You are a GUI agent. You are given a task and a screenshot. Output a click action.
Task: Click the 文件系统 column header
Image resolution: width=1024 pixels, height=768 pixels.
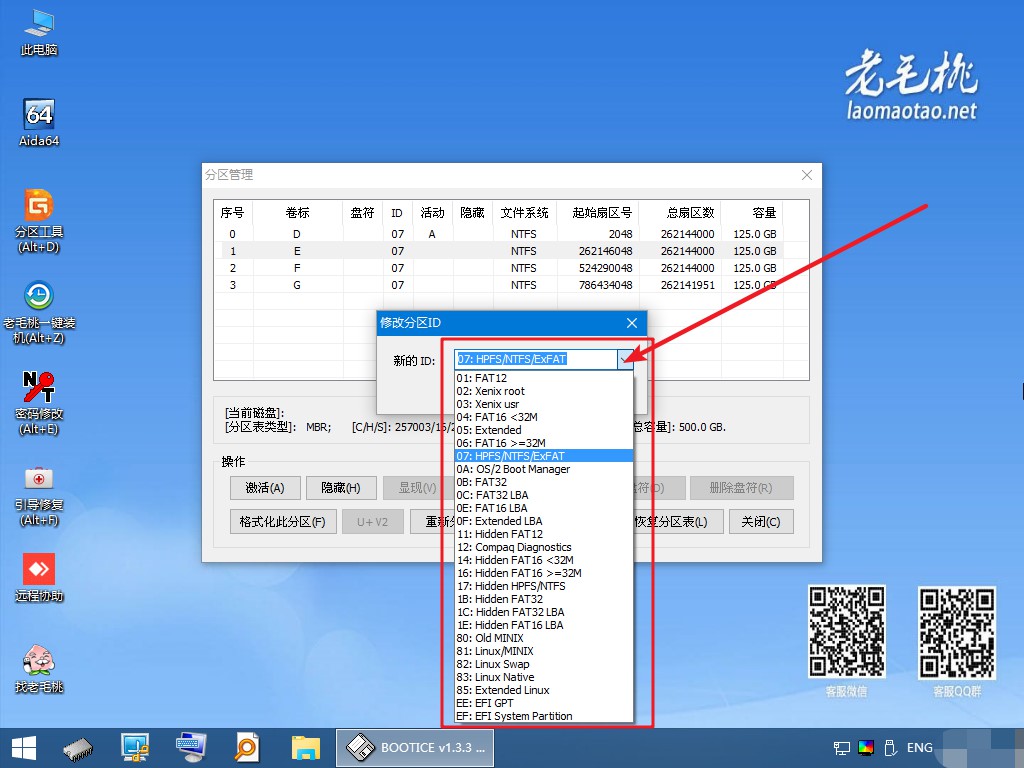click(x=524, y=213)
